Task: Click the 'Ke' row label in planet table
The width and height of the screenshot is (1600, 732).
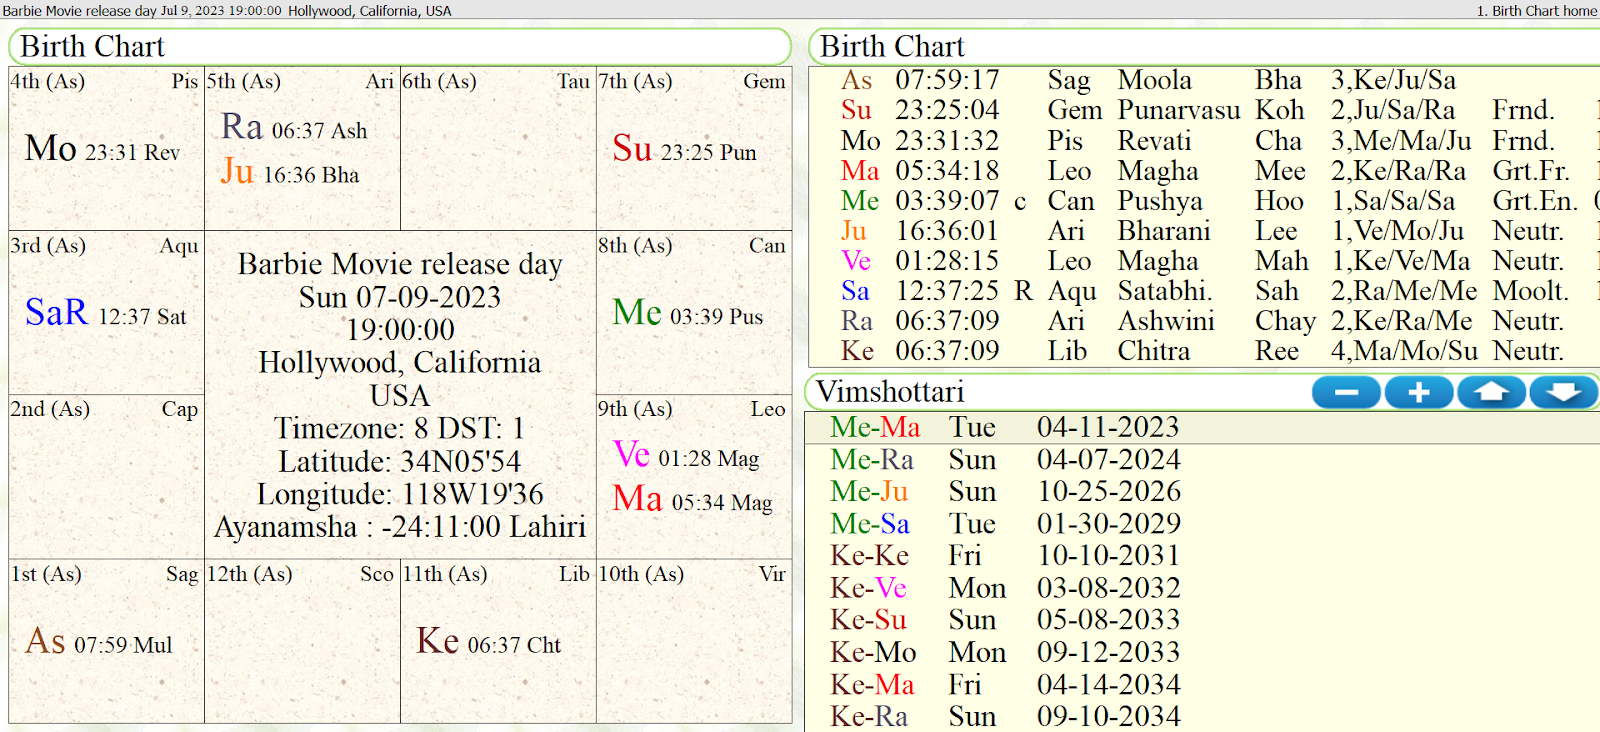Action: pos(857,351)
